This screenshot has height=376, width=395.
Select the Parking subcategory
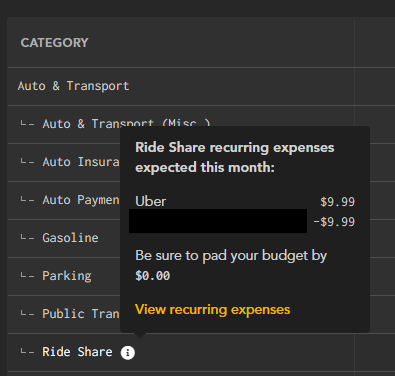tap(67, 276)
